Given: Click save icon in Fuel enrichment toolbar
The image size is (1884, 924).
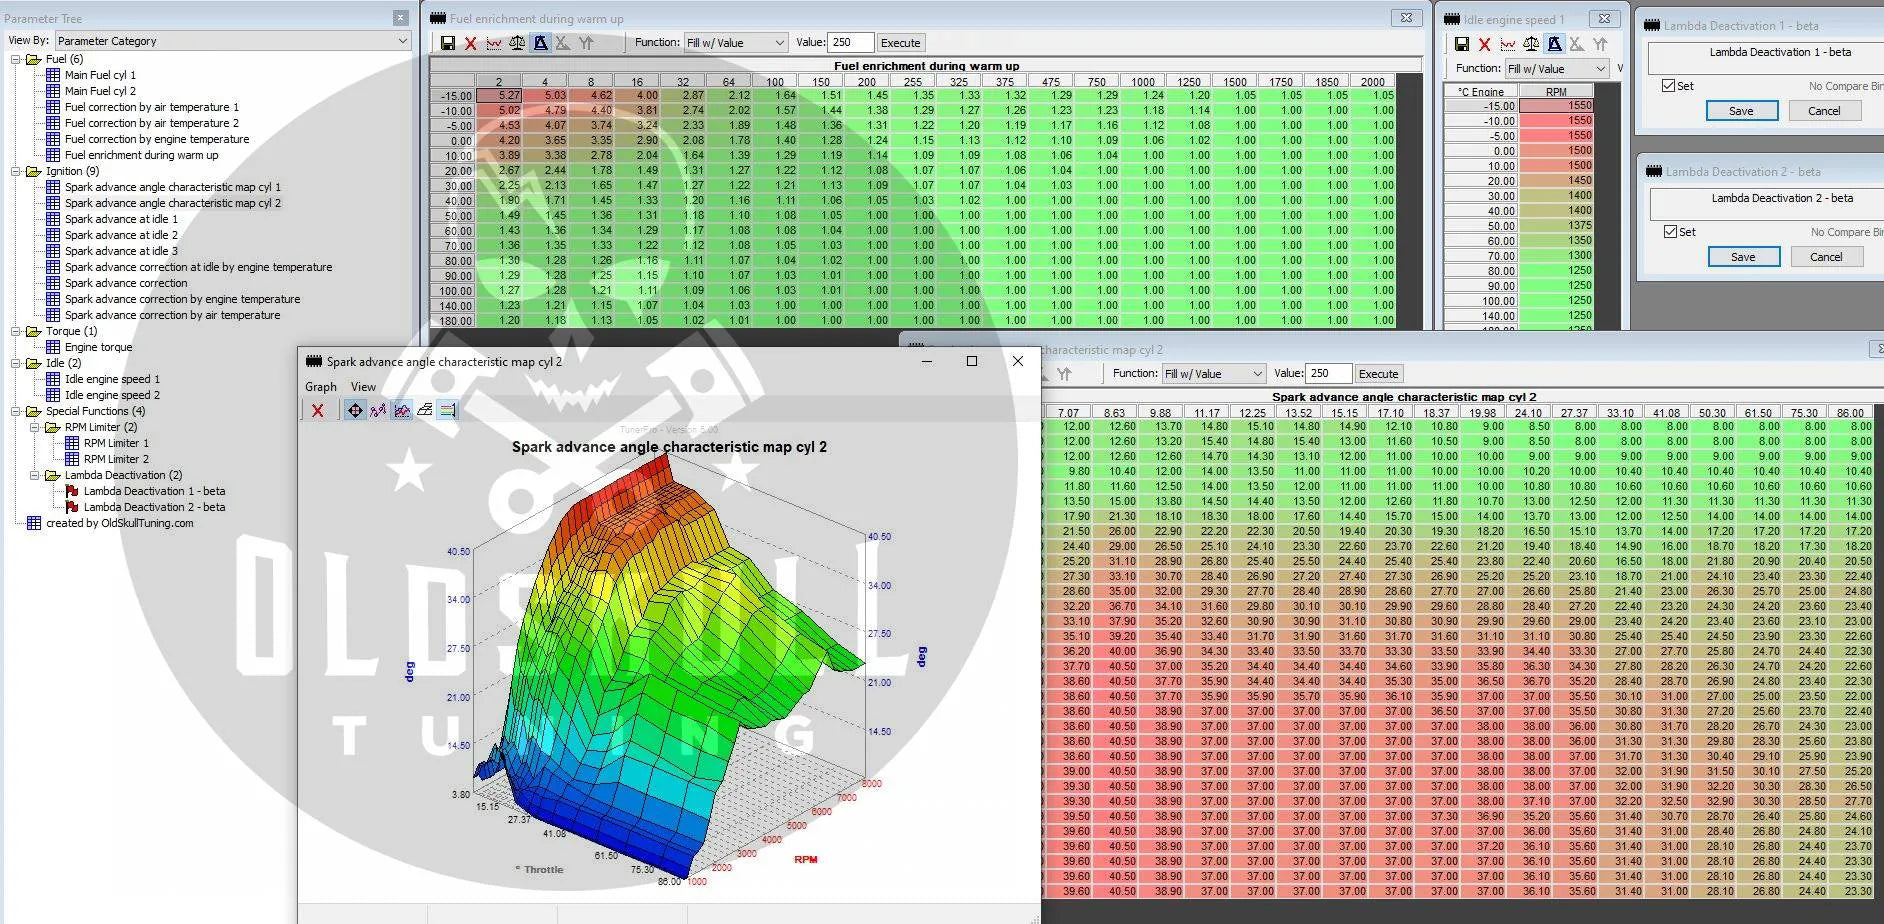Looking at the screenshot, I should [x=447, y=43].
